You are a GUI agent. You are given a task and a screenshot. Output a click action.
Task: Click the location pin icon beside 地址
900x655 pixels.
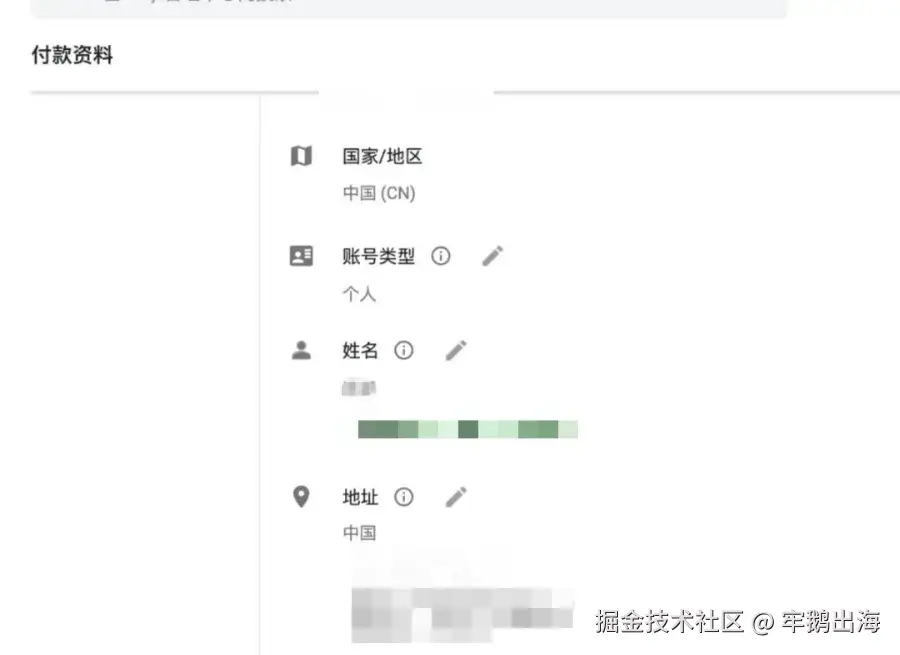click(x=301, y=497)
